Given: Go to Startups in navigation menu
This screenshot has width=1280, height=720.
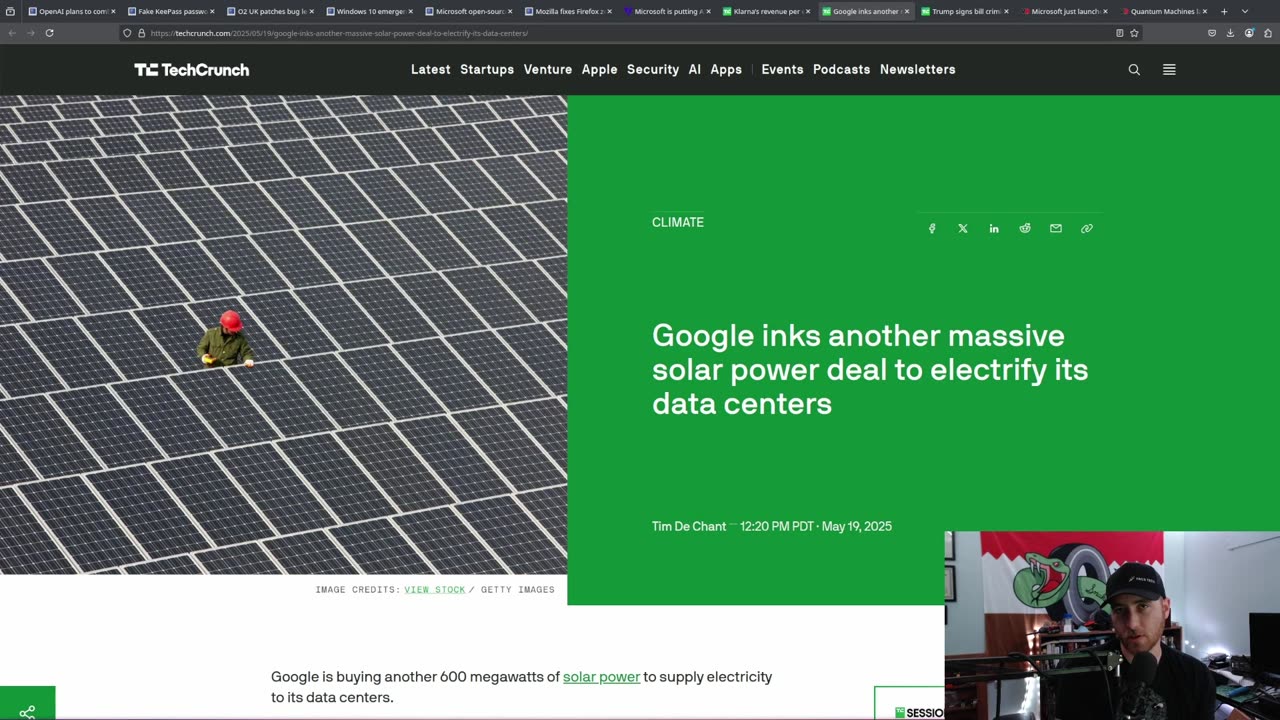Looking at the screenshot, I should [487, 70].
